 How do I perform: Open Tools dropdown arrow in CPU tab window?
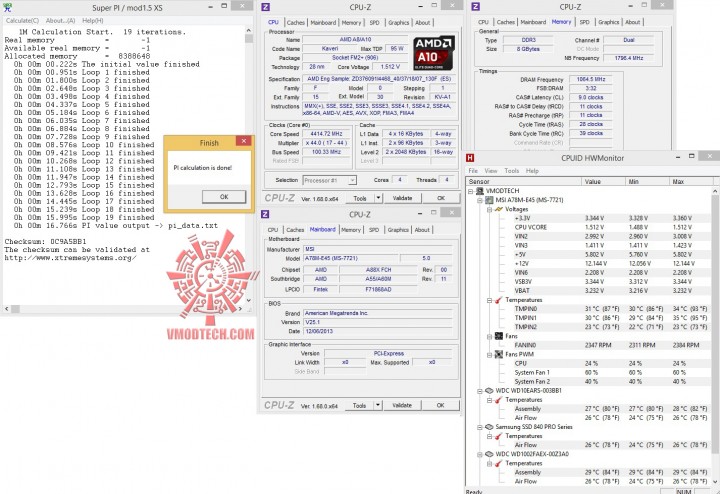[378, 198]
